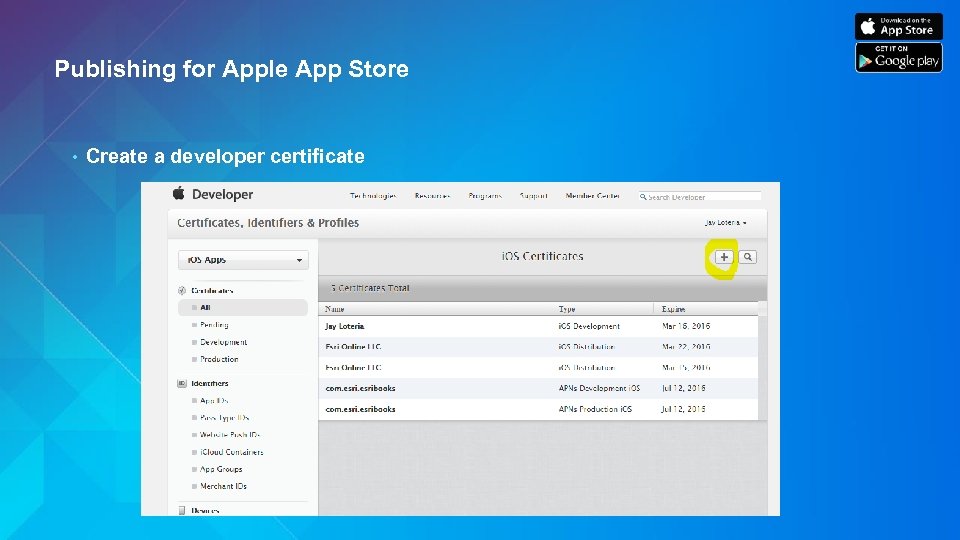
Task: Open the Programs menu
Action: 485,196
